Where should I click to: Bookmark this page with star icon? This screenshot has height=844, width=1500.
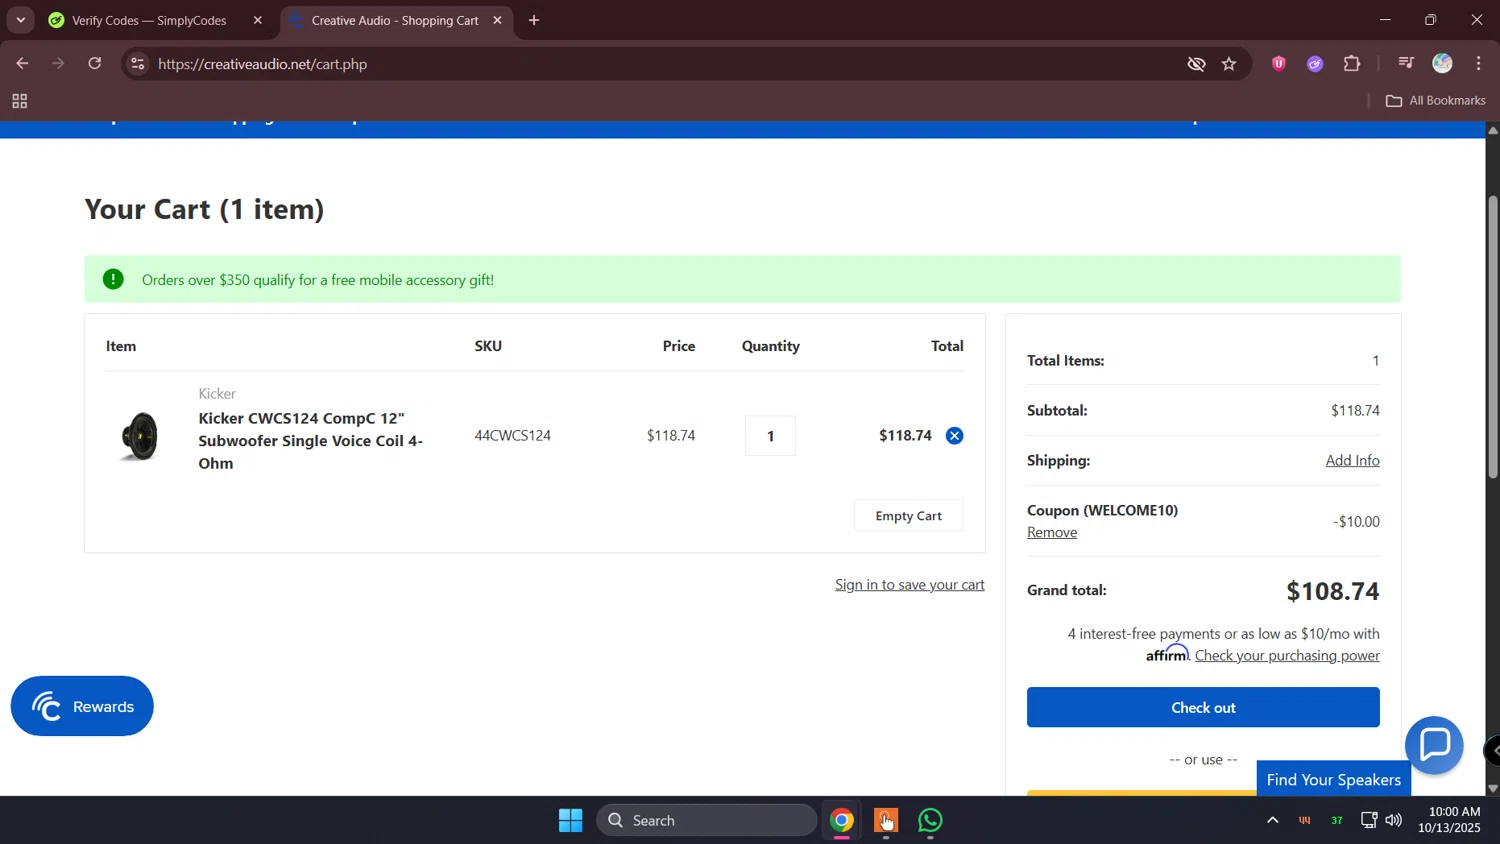point(1229,64)
